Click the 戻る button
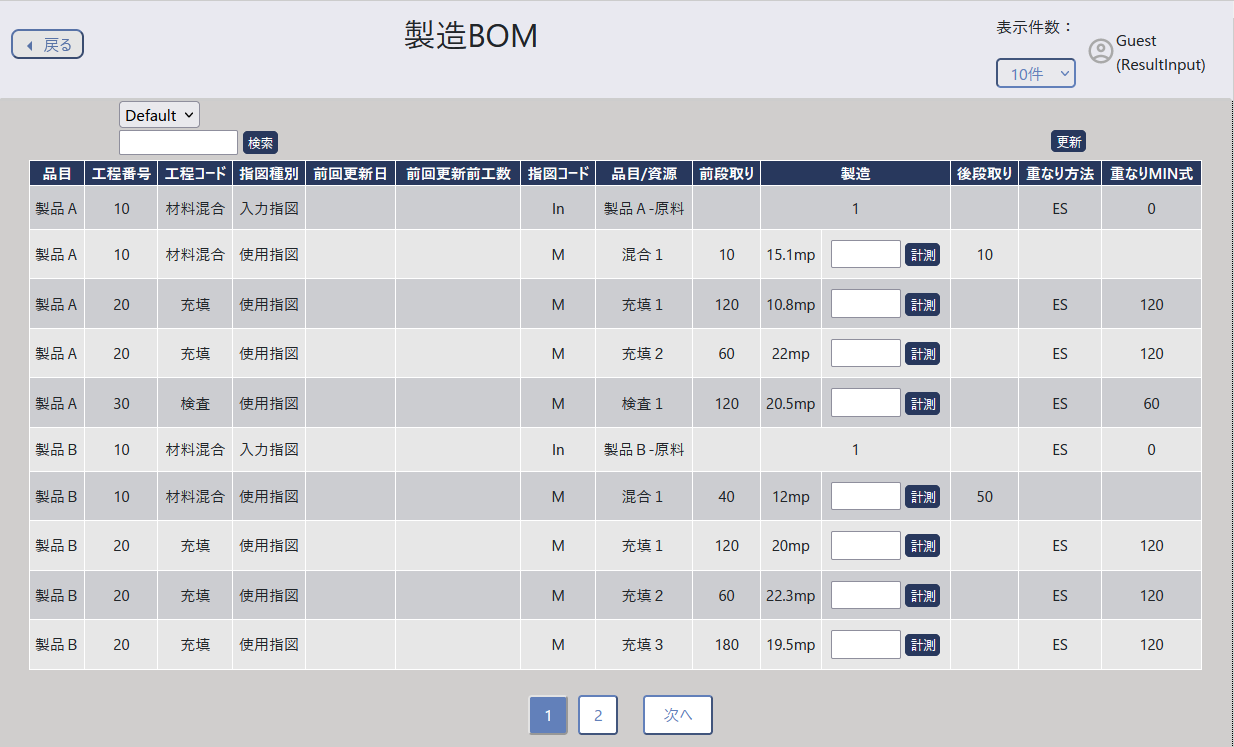The image size is (1234, 747). (47, 44)
